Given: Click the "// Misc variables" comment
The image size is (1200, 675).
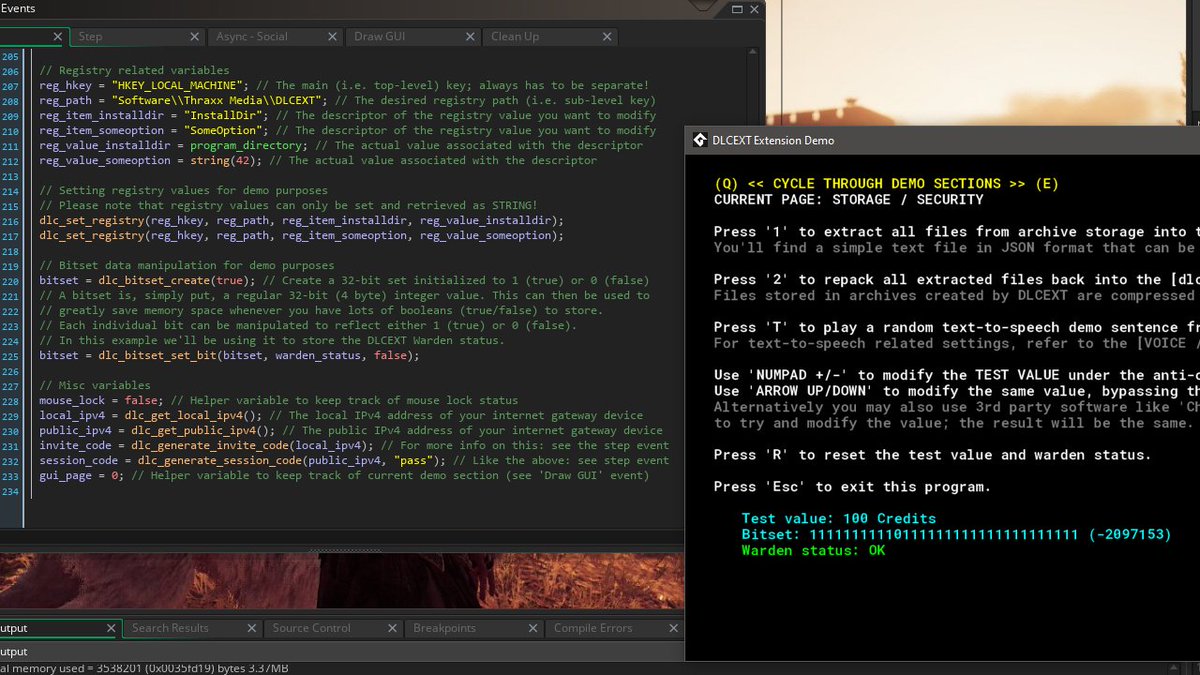Looking at the screenshot, I should click(x=95, y=385).
